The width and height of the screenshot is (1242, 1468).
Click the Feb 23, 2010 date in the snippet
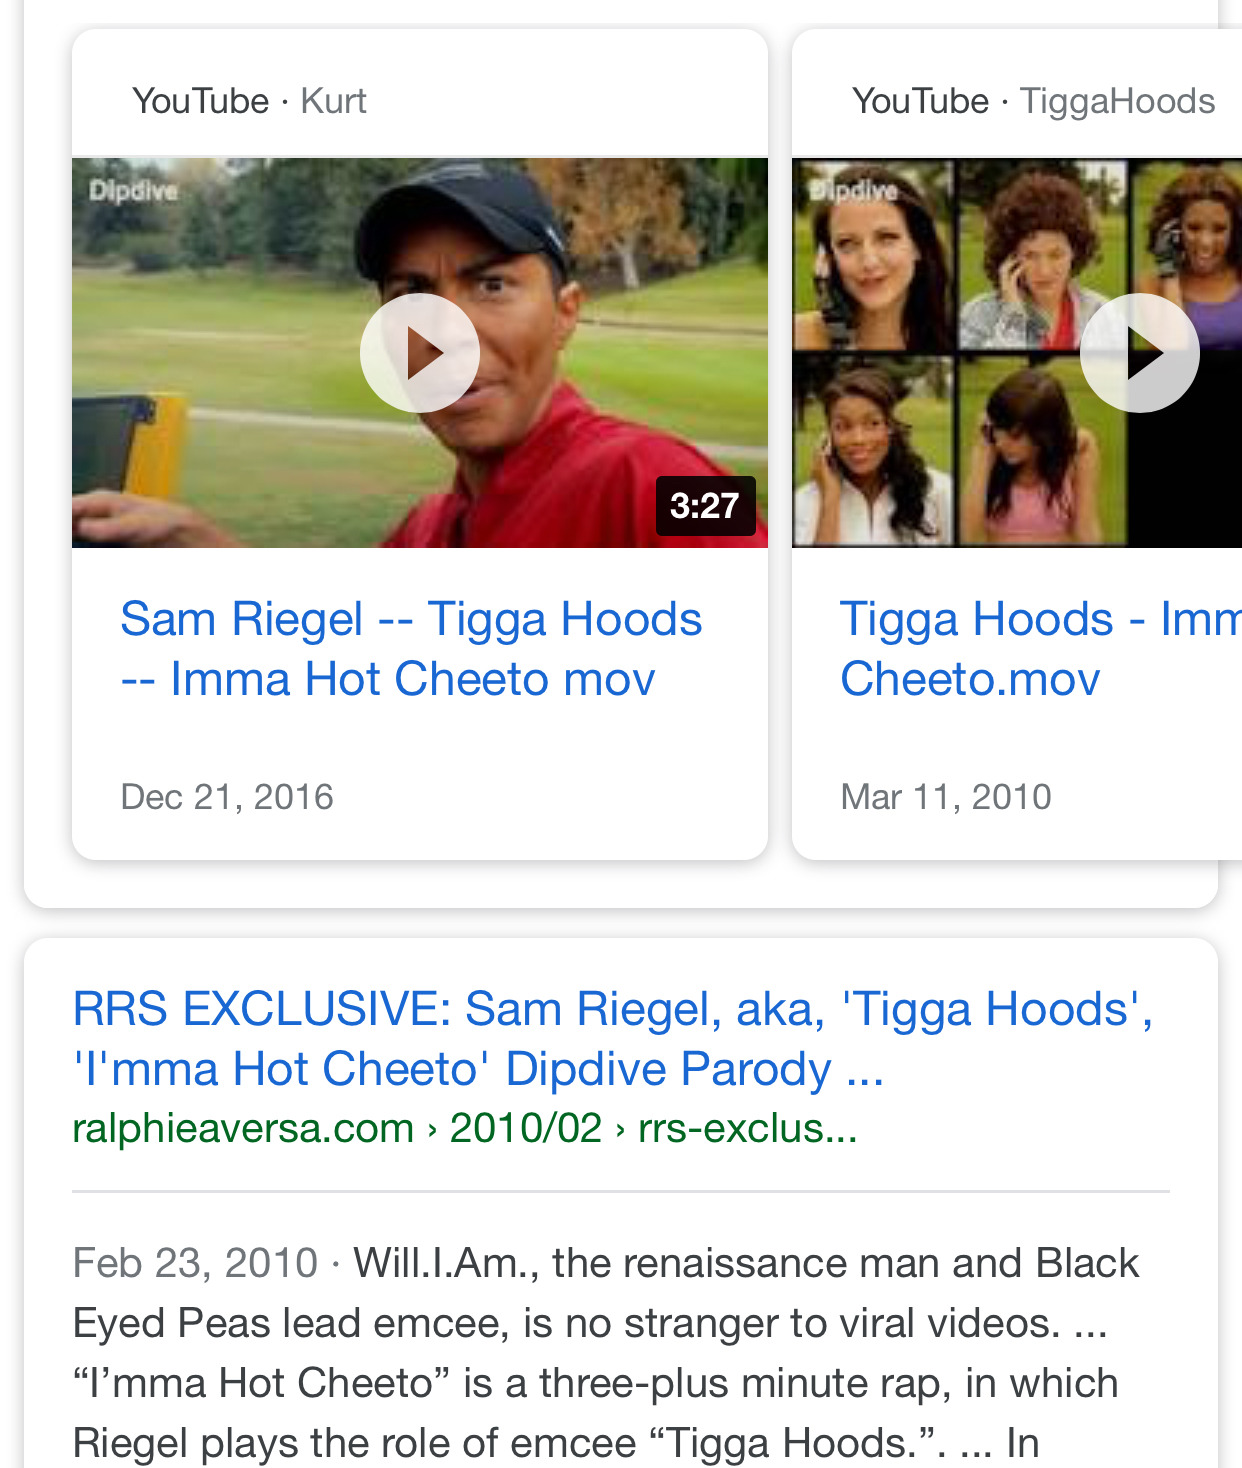pos(193,1262)
